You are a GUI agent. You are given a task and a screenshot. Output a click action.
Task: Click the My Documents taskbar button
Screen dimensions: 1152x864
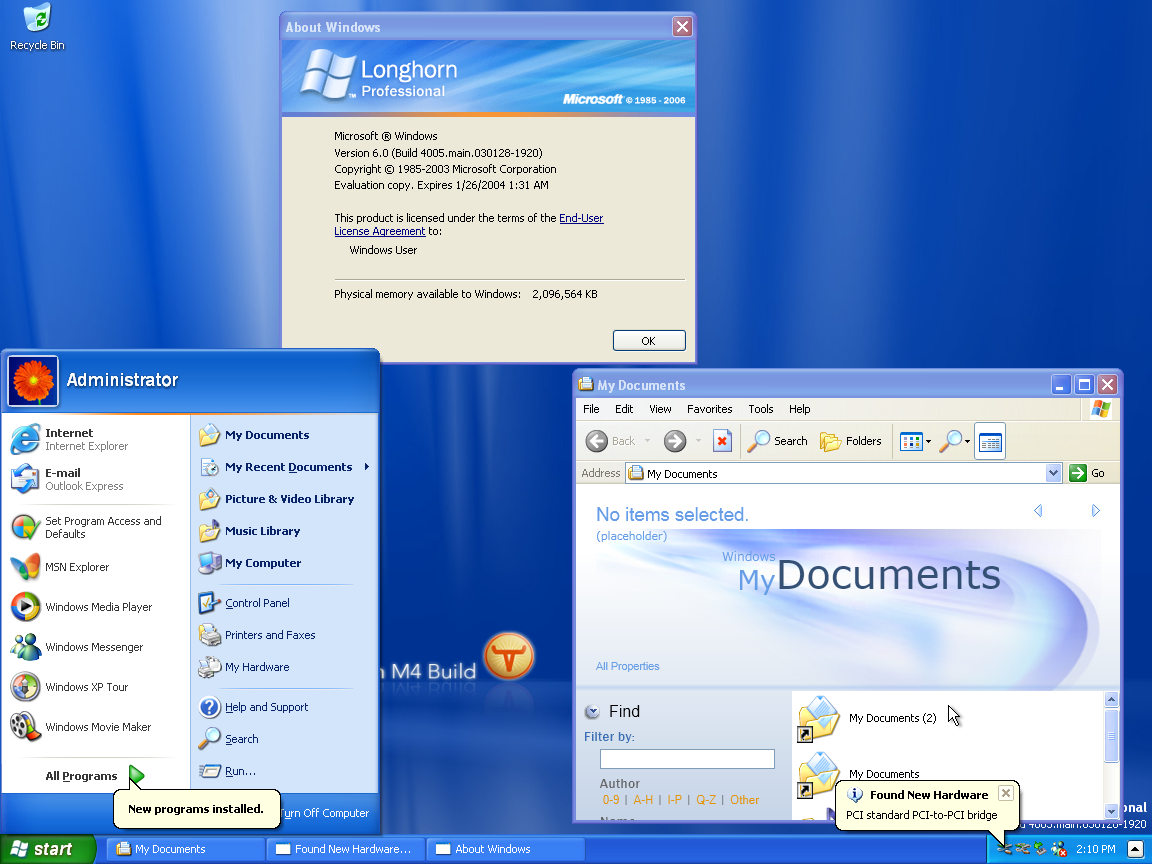pos(185,849)
